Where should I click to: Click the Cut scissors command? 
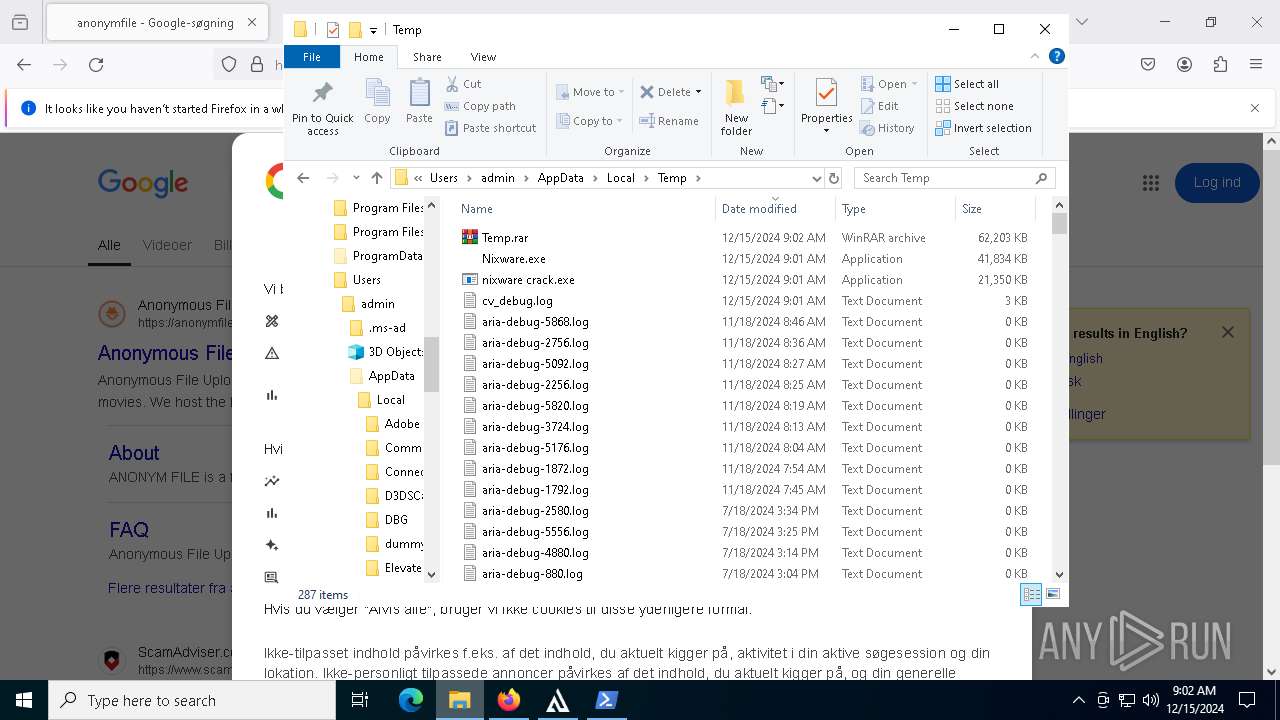tap(464, 84)
